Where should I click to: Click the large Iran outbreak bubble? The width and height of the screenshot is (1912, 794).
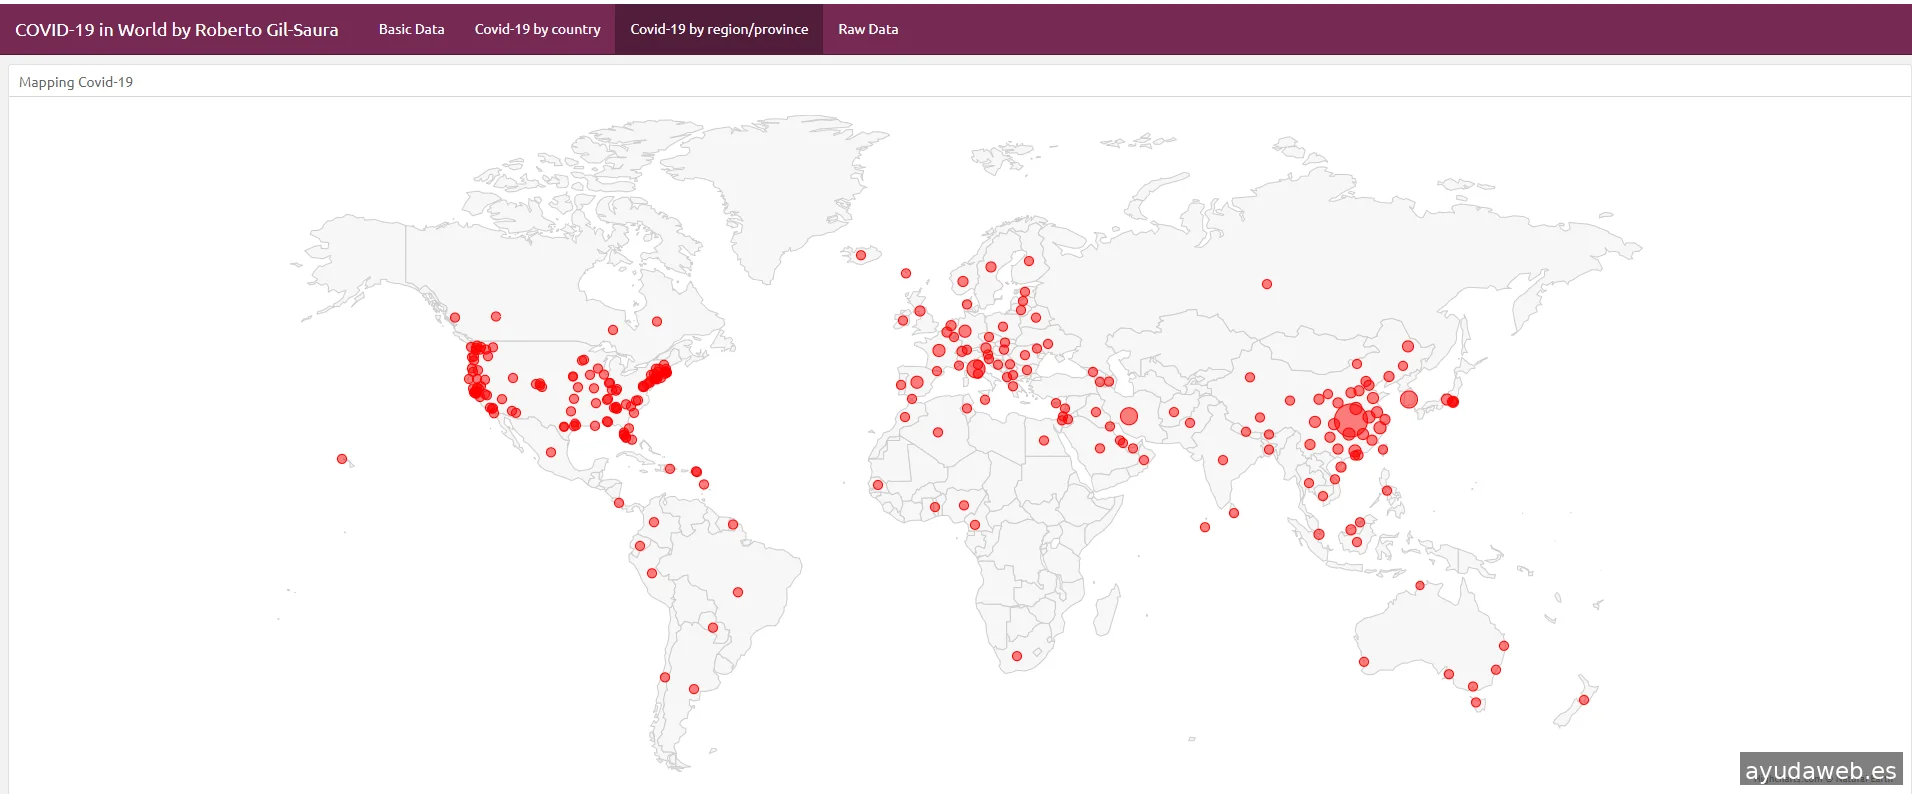[1129, 416]
